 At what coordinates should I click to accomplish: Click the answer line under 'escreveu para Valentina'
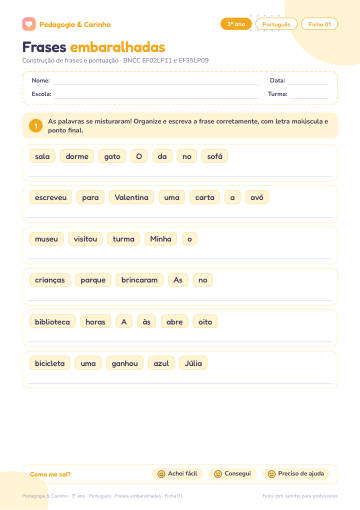point(180,217)
